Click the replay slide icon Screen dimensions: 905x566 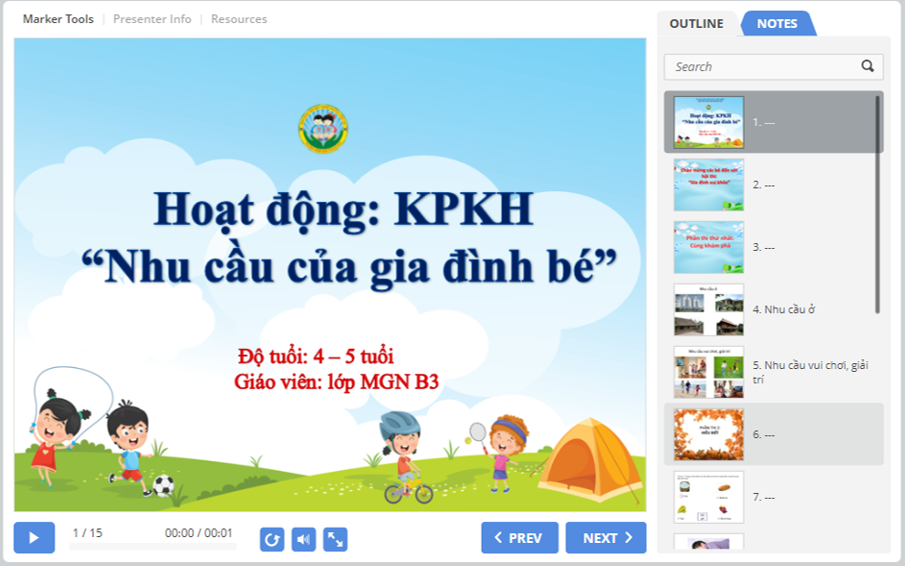coord(272,539)
